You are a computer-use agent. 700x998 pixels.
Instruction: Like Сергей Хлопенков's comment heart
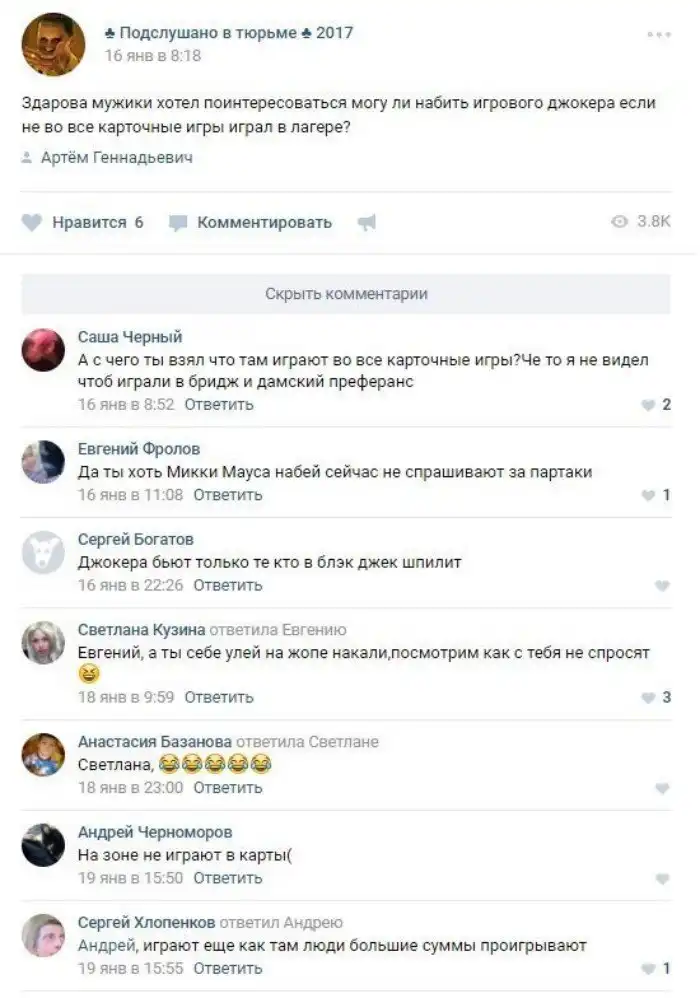point(648,969)
